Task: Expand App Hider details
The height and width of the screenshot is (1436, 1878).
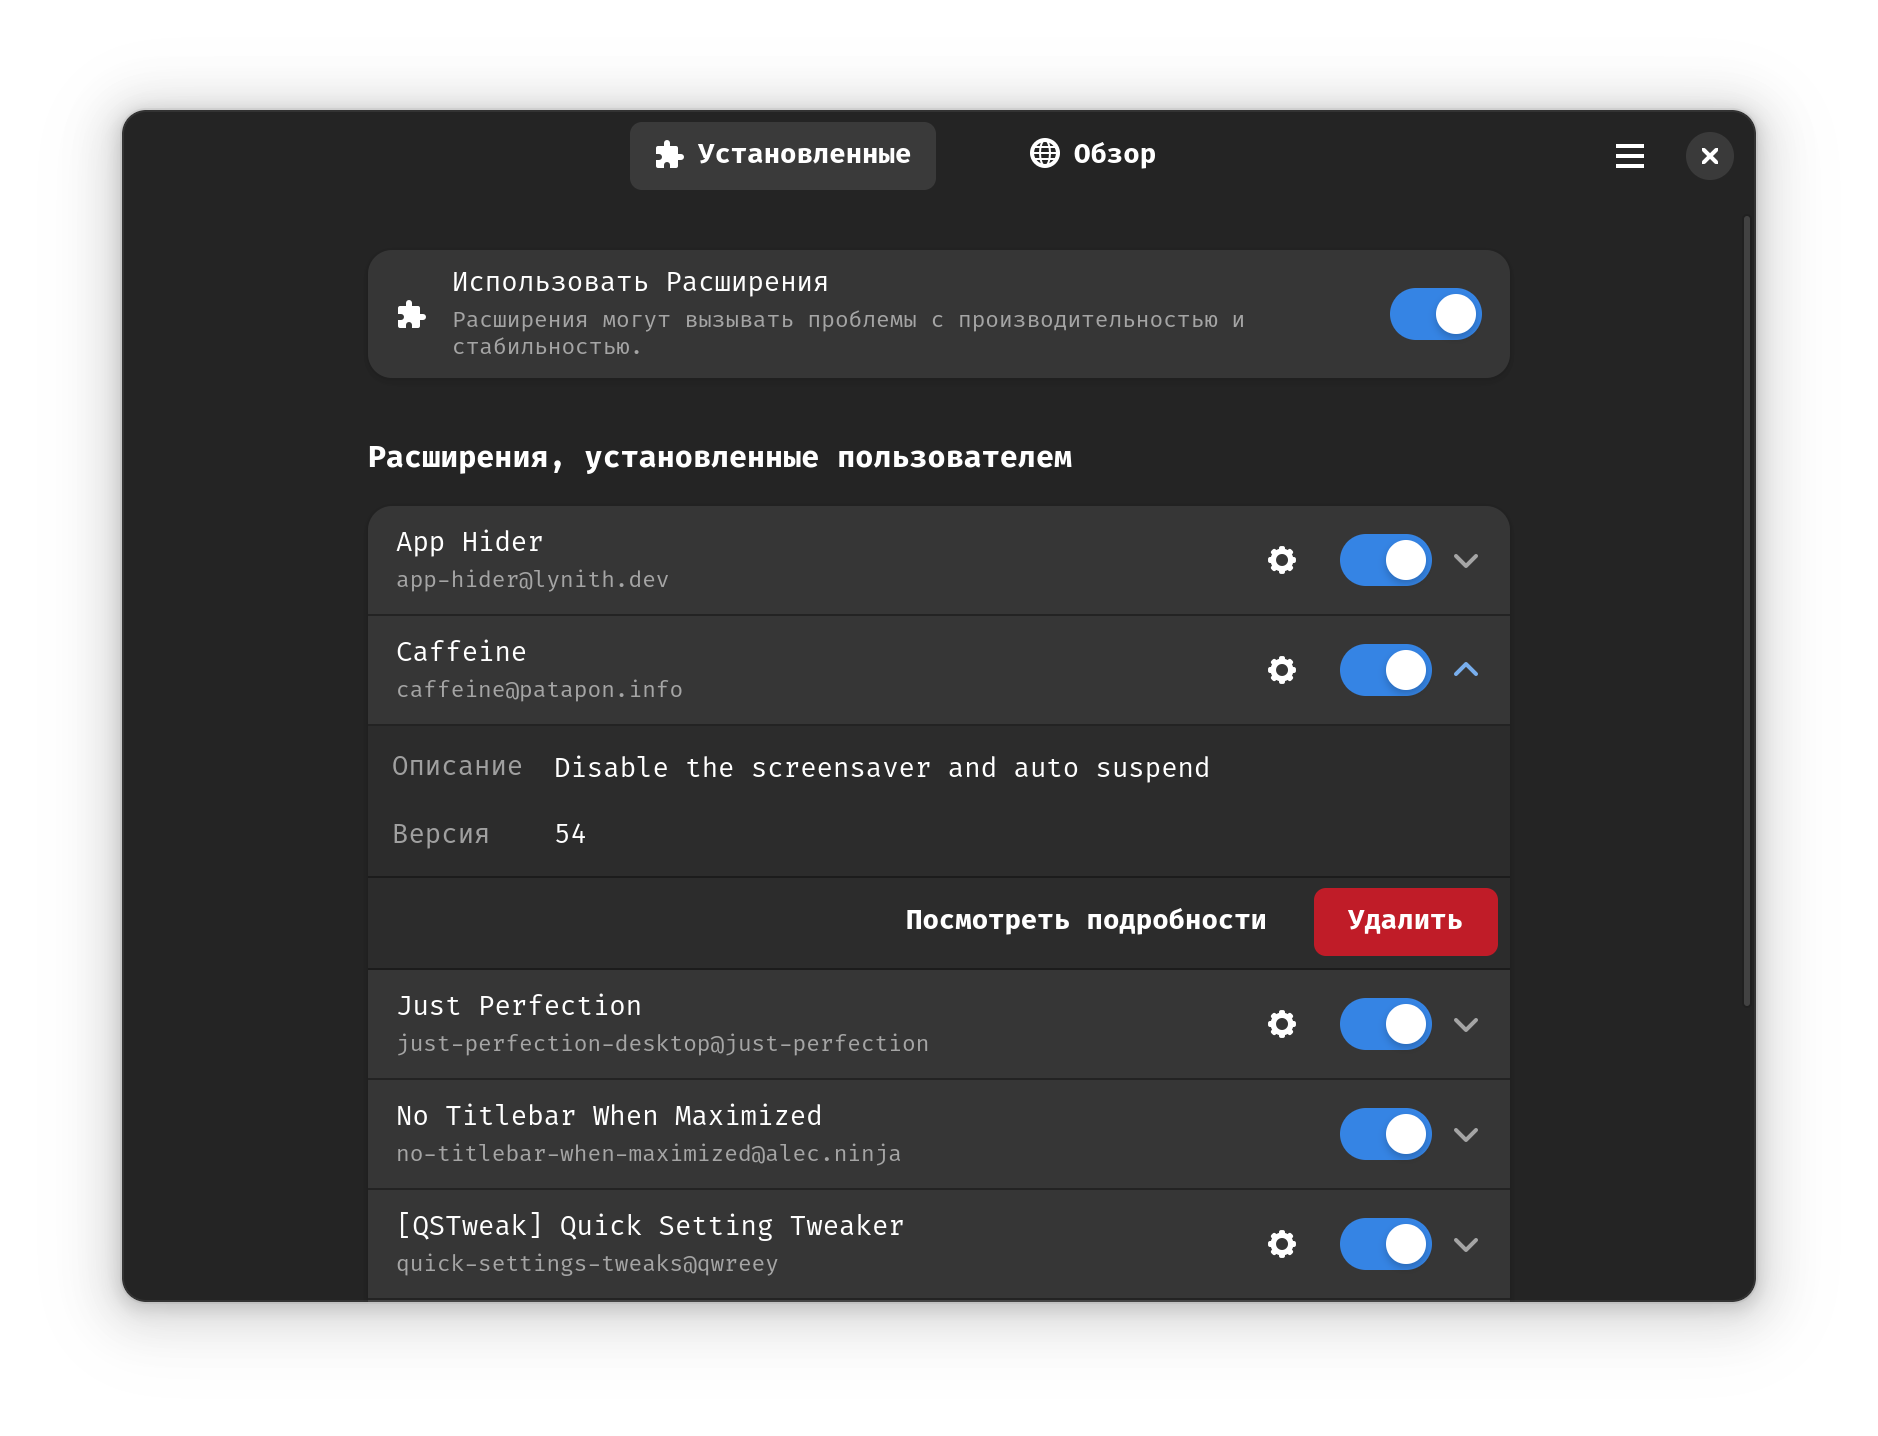Action: pos(1466,561)
